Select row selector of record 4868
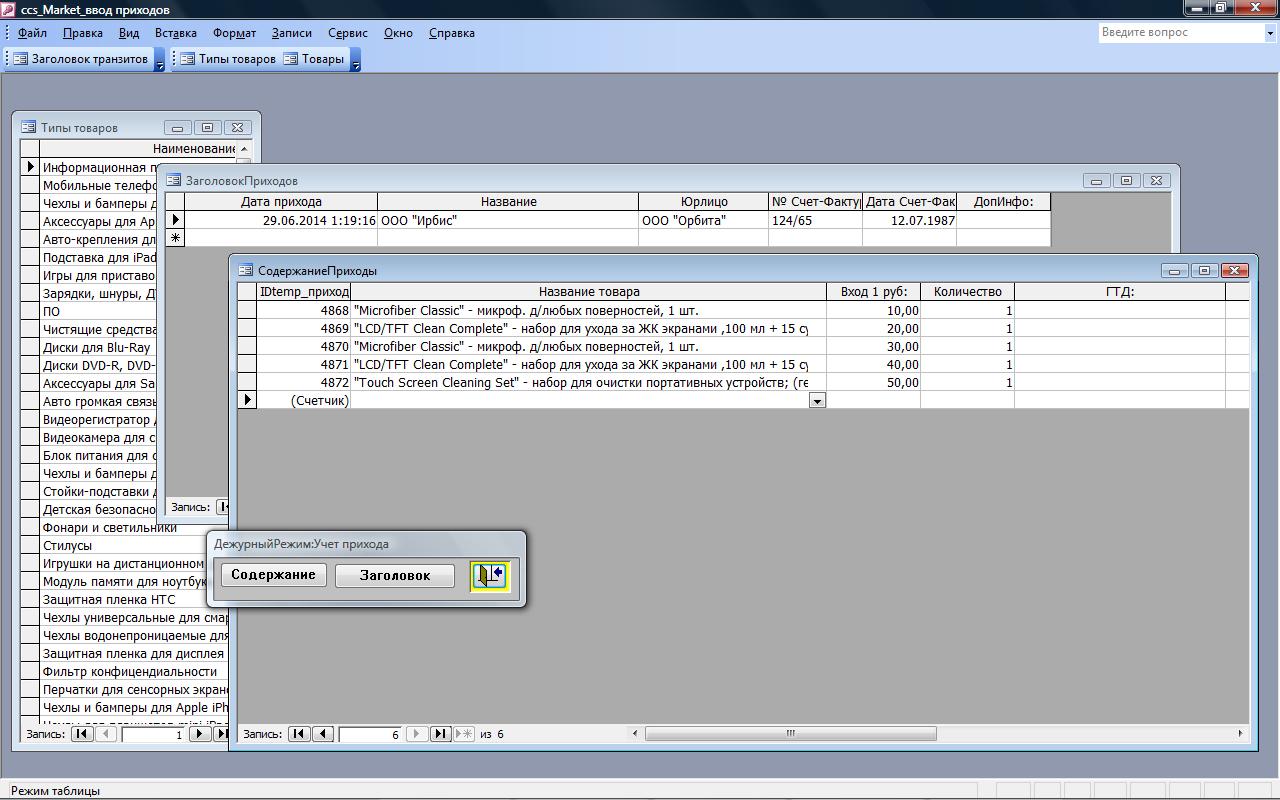 pos(247,311)
